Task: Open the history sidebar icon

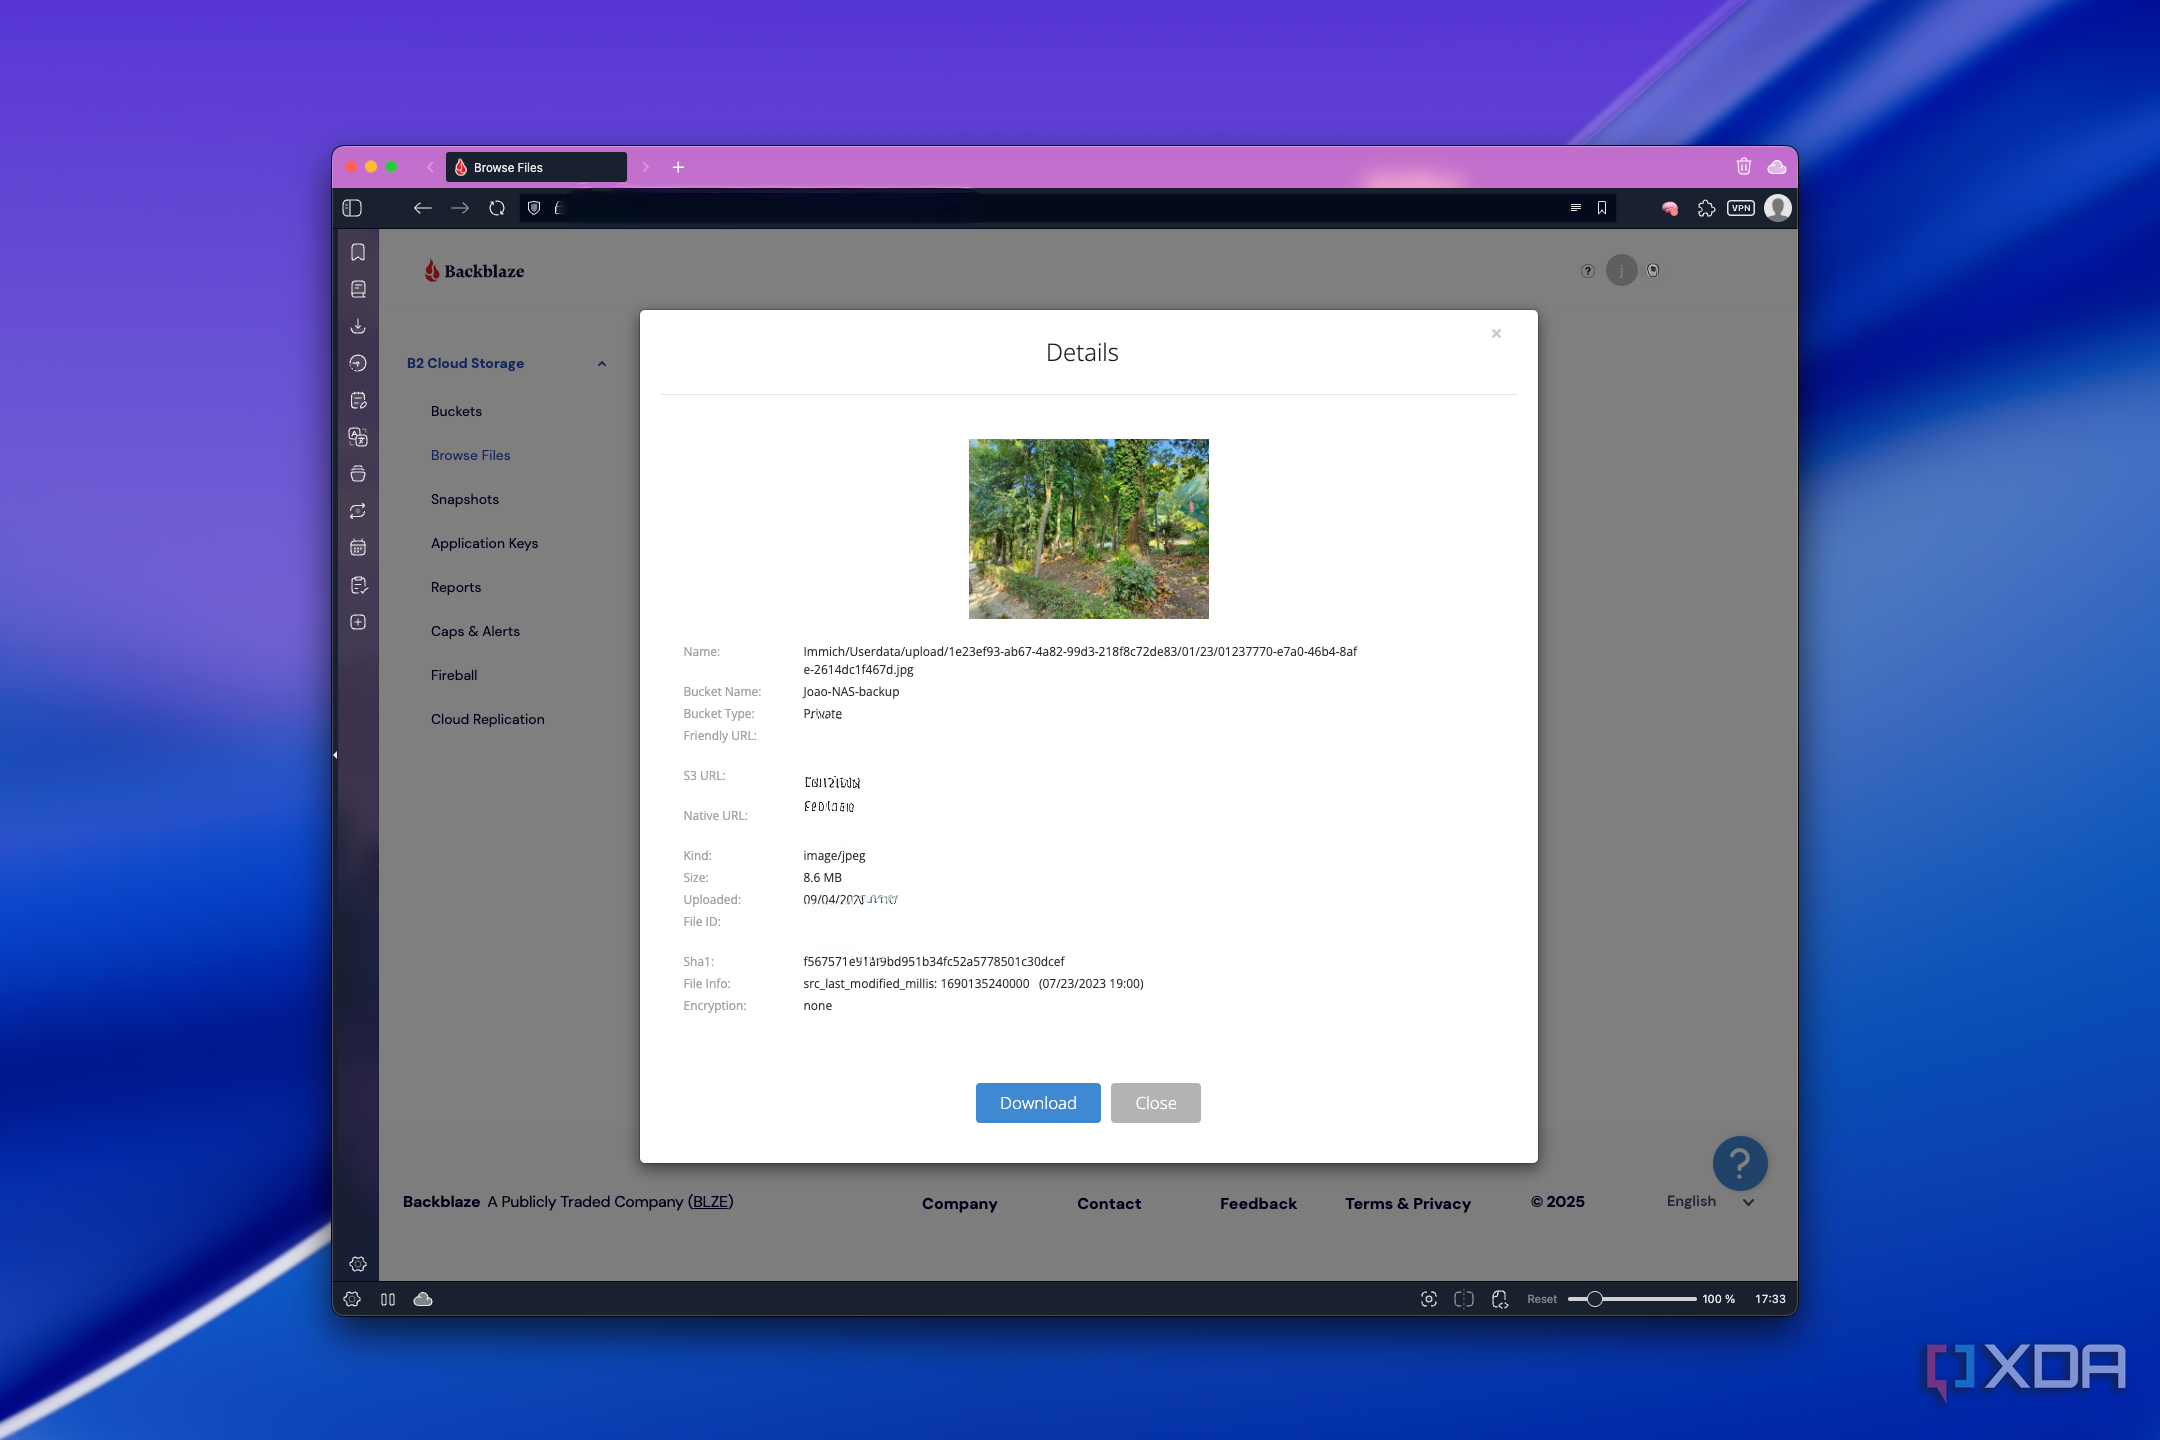Action: click(x=358, y=363)
